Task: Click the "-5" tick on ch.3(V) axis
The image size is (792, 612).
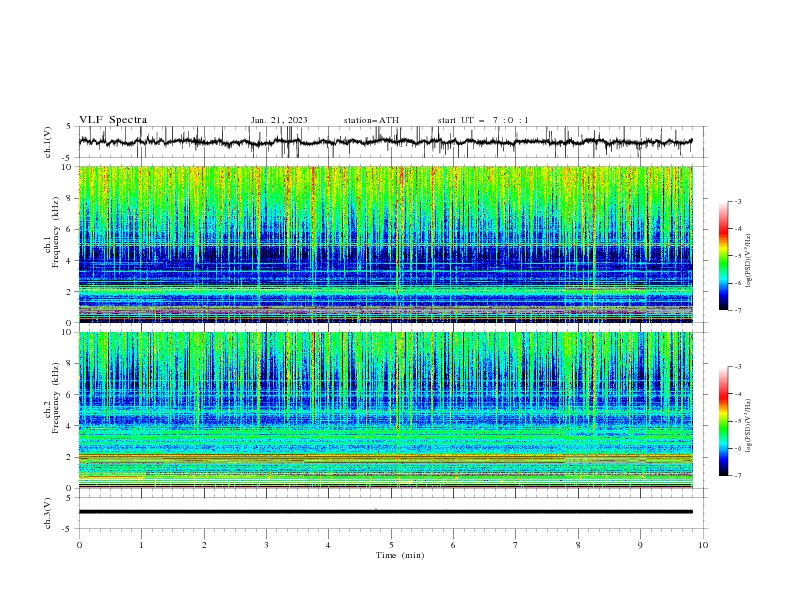Action: 68,529
